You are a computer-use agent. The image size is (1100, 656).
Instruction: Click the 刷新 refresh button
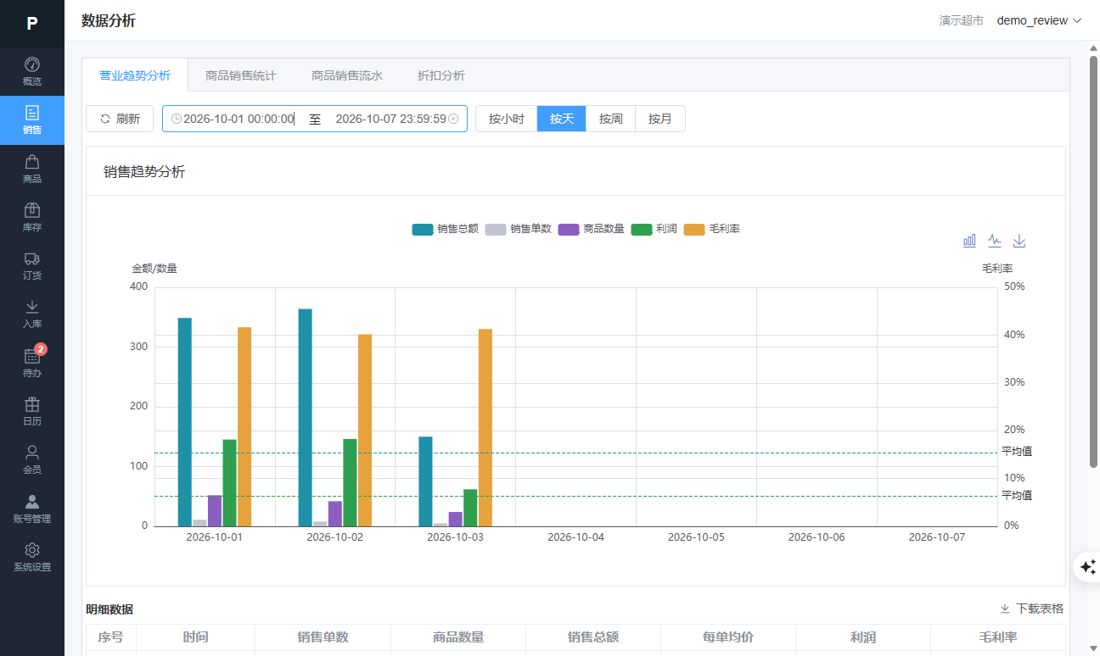120,119
